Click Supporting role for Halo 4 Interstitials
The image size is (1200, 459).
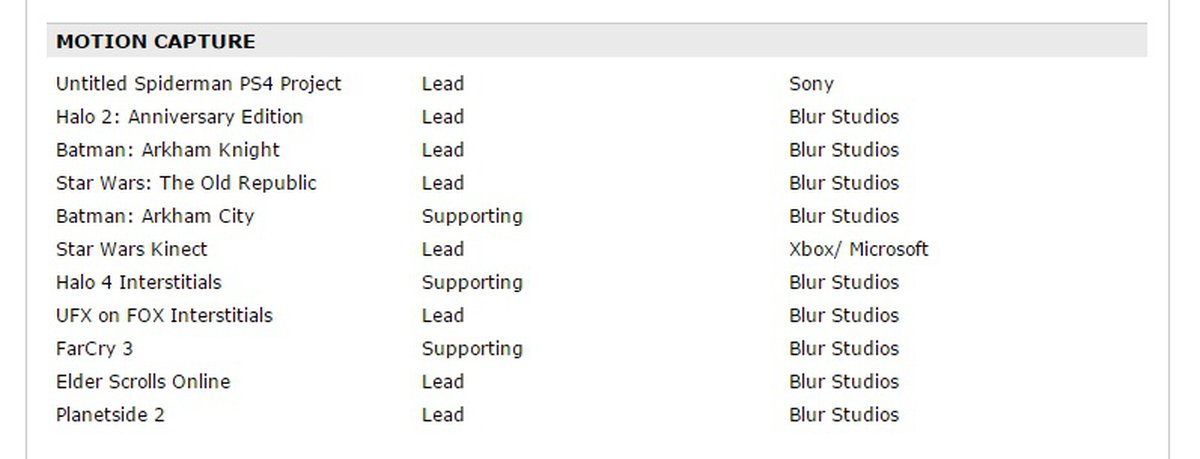472,282
